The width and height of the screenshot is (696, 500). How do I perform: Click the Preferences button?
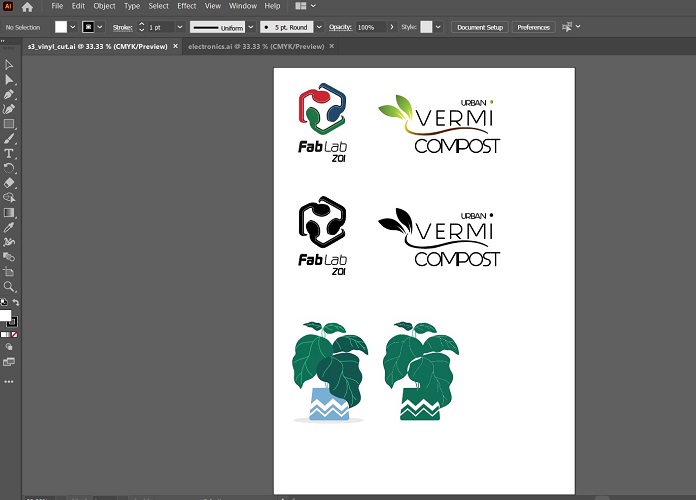[534, 27]
